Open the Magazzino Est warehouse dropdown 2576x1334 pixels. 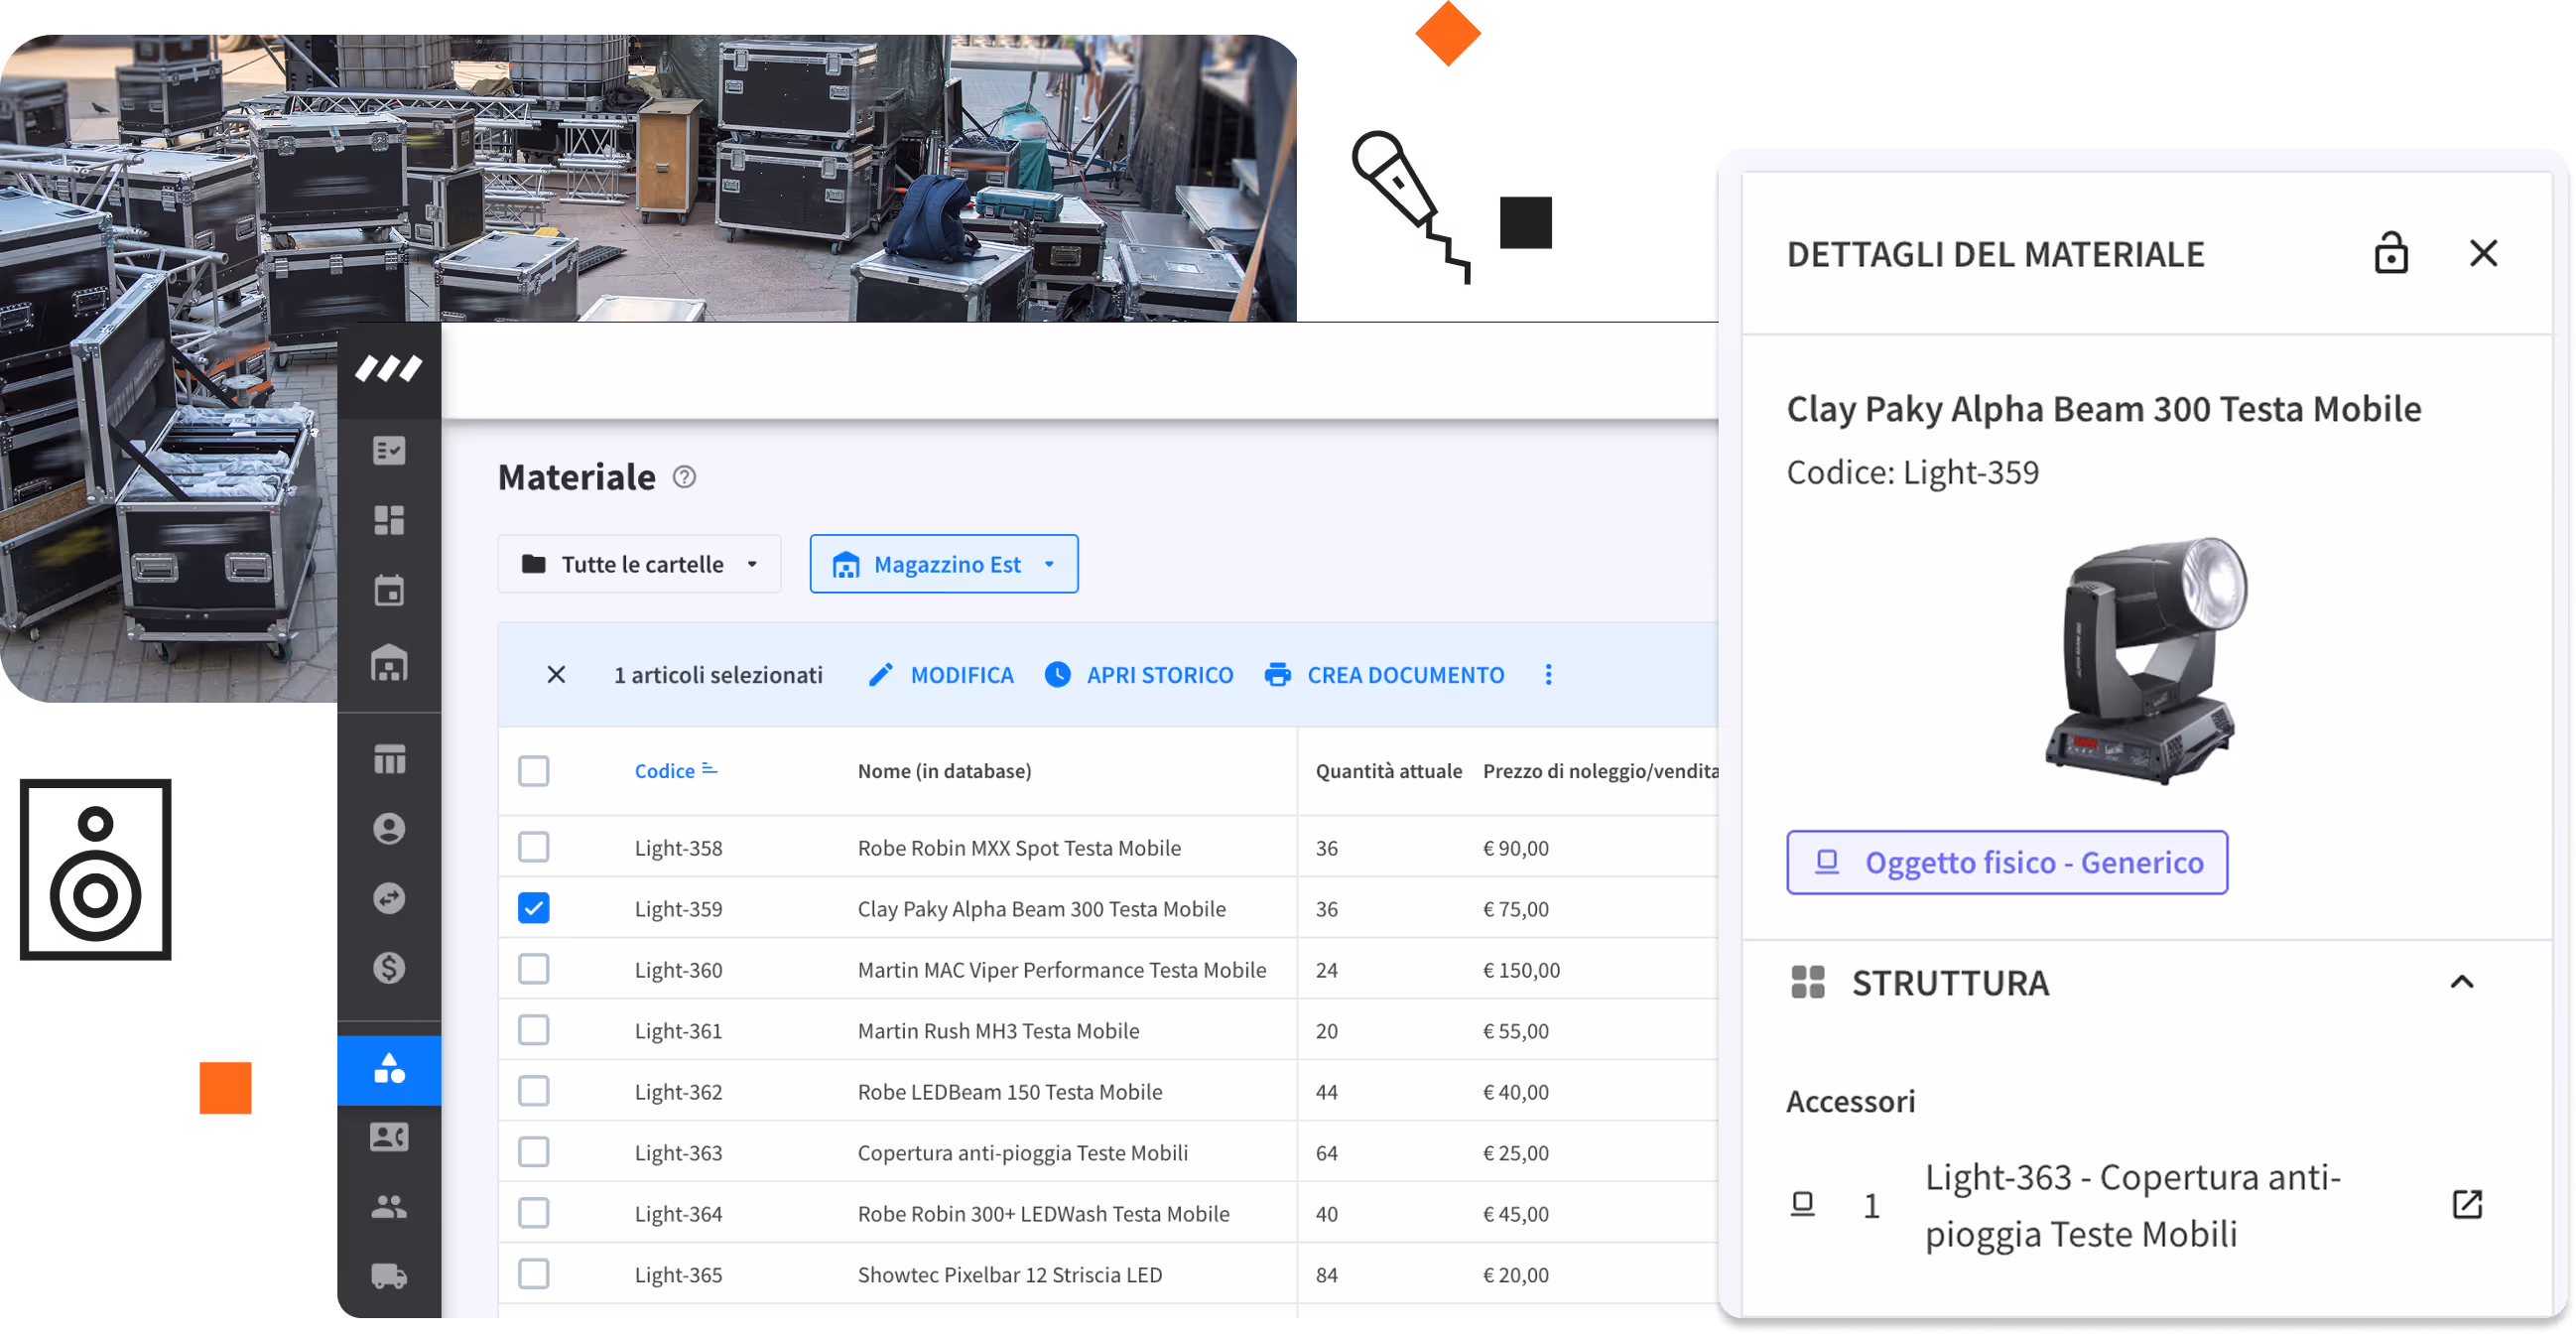point(943,564)
